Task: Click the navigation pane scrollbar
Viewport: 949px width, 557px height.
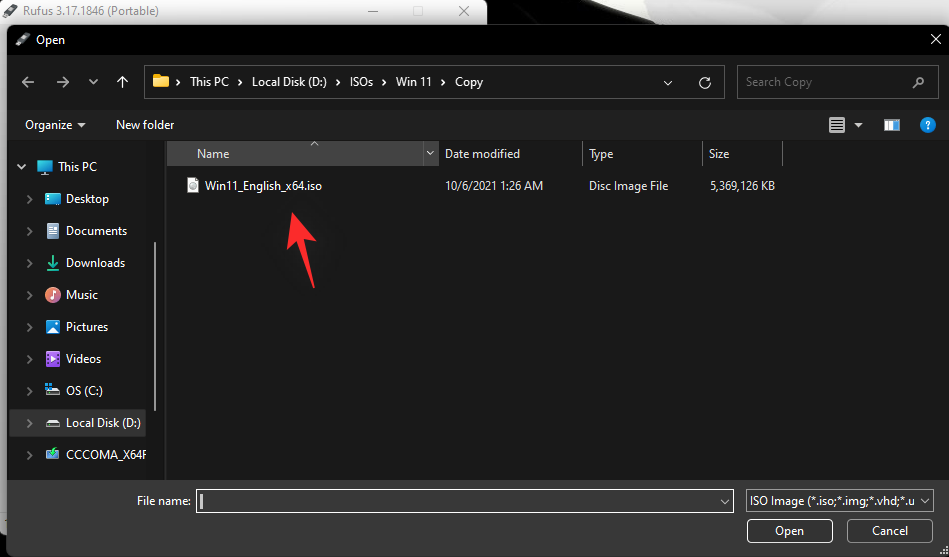Action: pos(155,326)
